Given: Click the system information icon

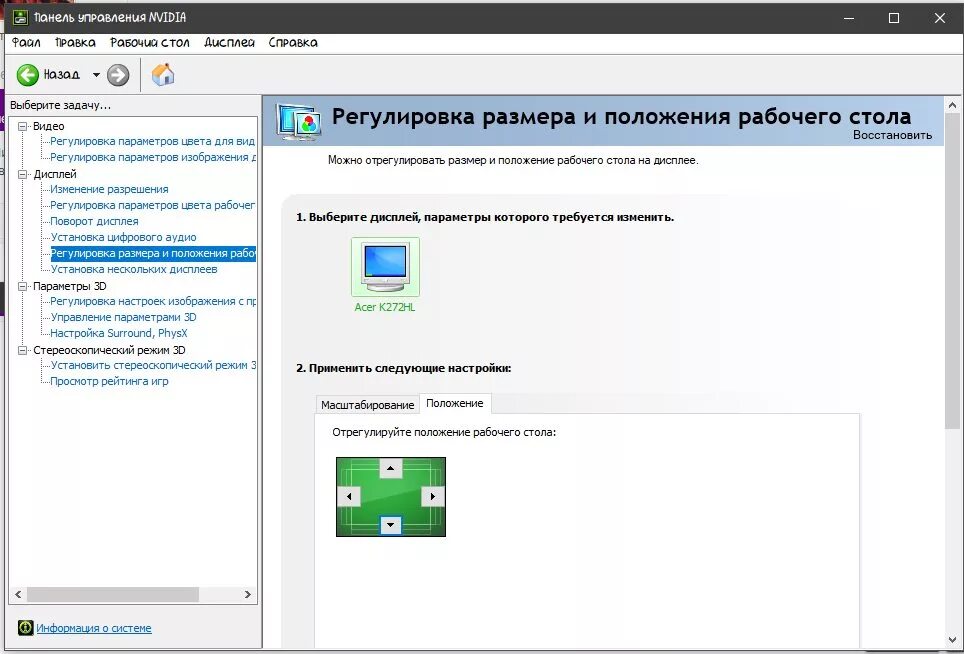Looking at the screenshot, I should [25, 628].
